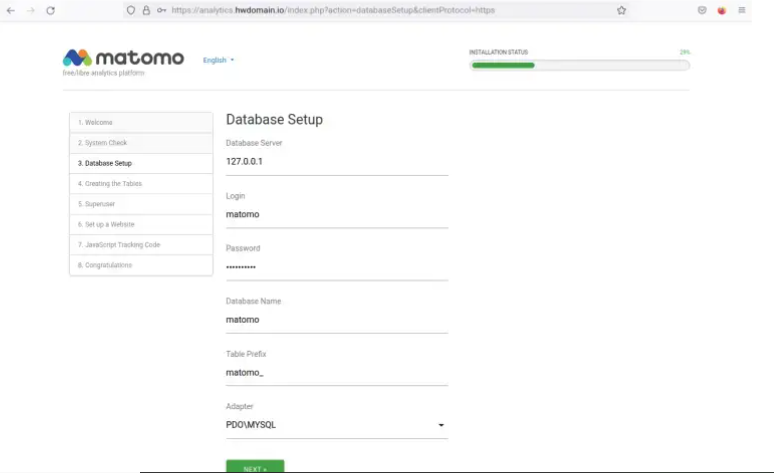Viewport: 774px width, 473px height.
Task: Click the Table Prefix label
Action: (x=246, y=354)
